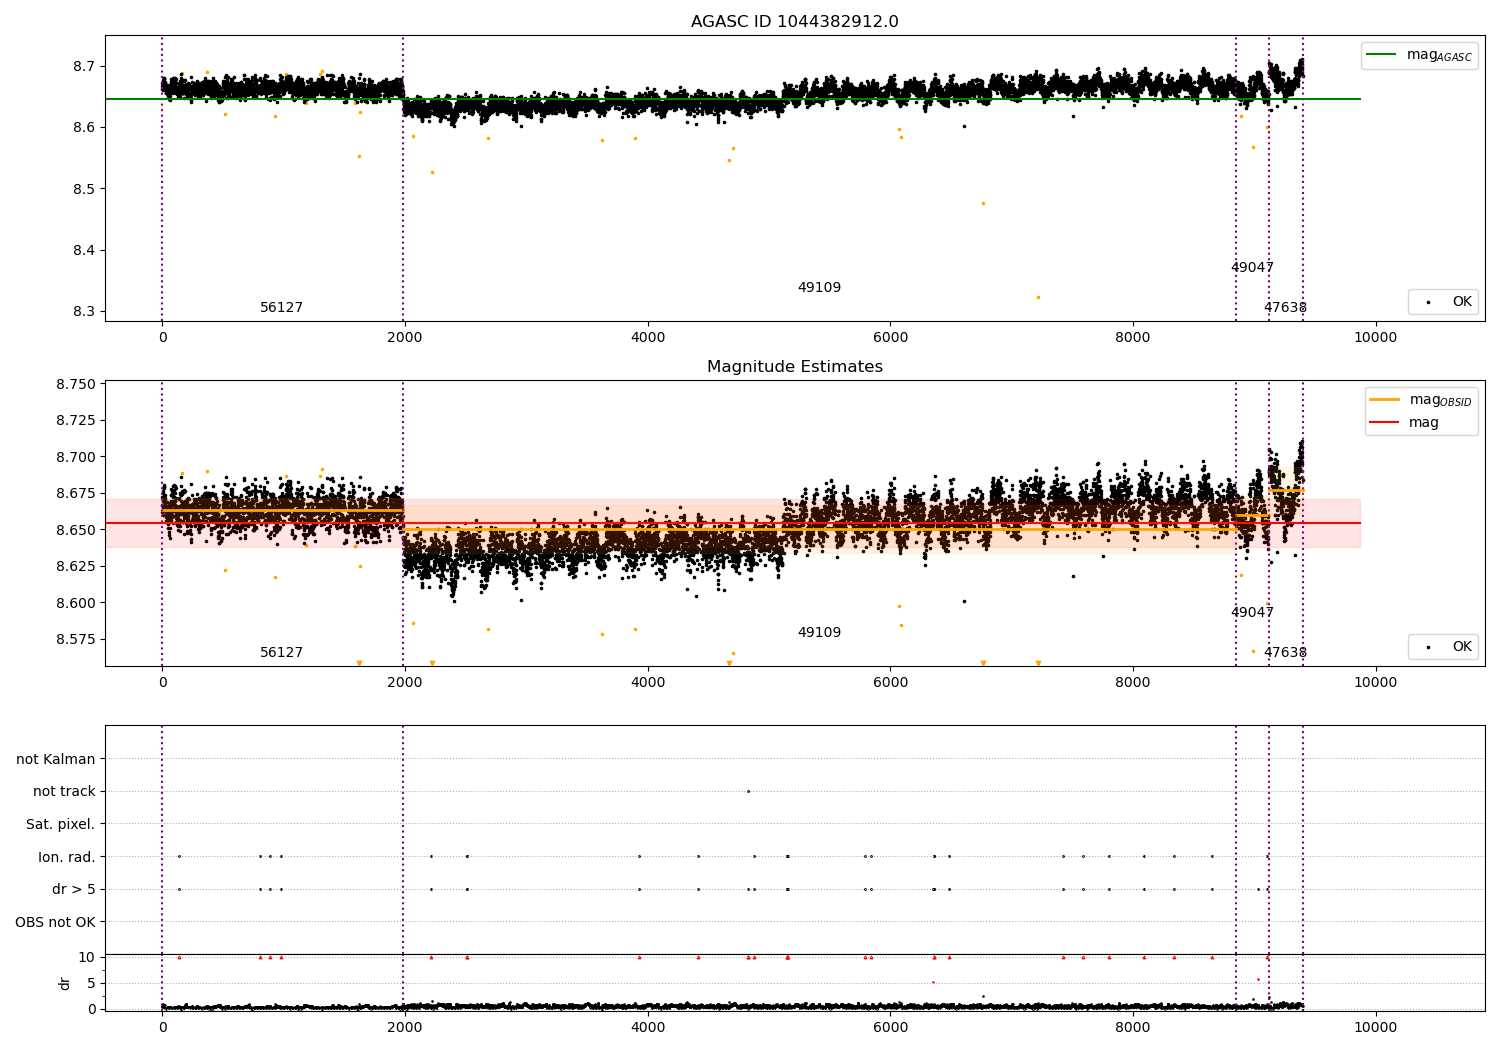Click the '8.750' y-tick label
The width and height of the screenshot is (1500, 1050).
[75, 384]
